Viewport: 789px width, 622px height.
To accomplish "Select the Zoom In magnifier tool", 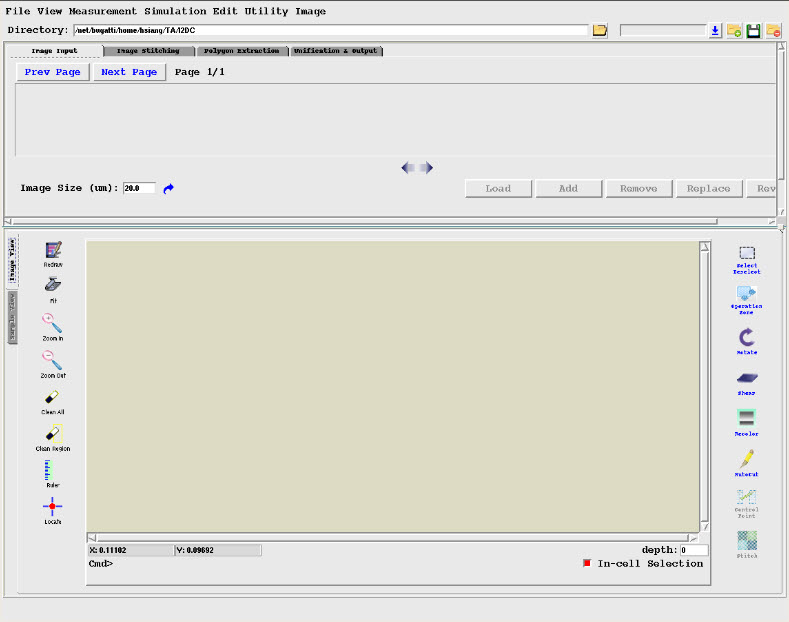I will tap(53, 323).
